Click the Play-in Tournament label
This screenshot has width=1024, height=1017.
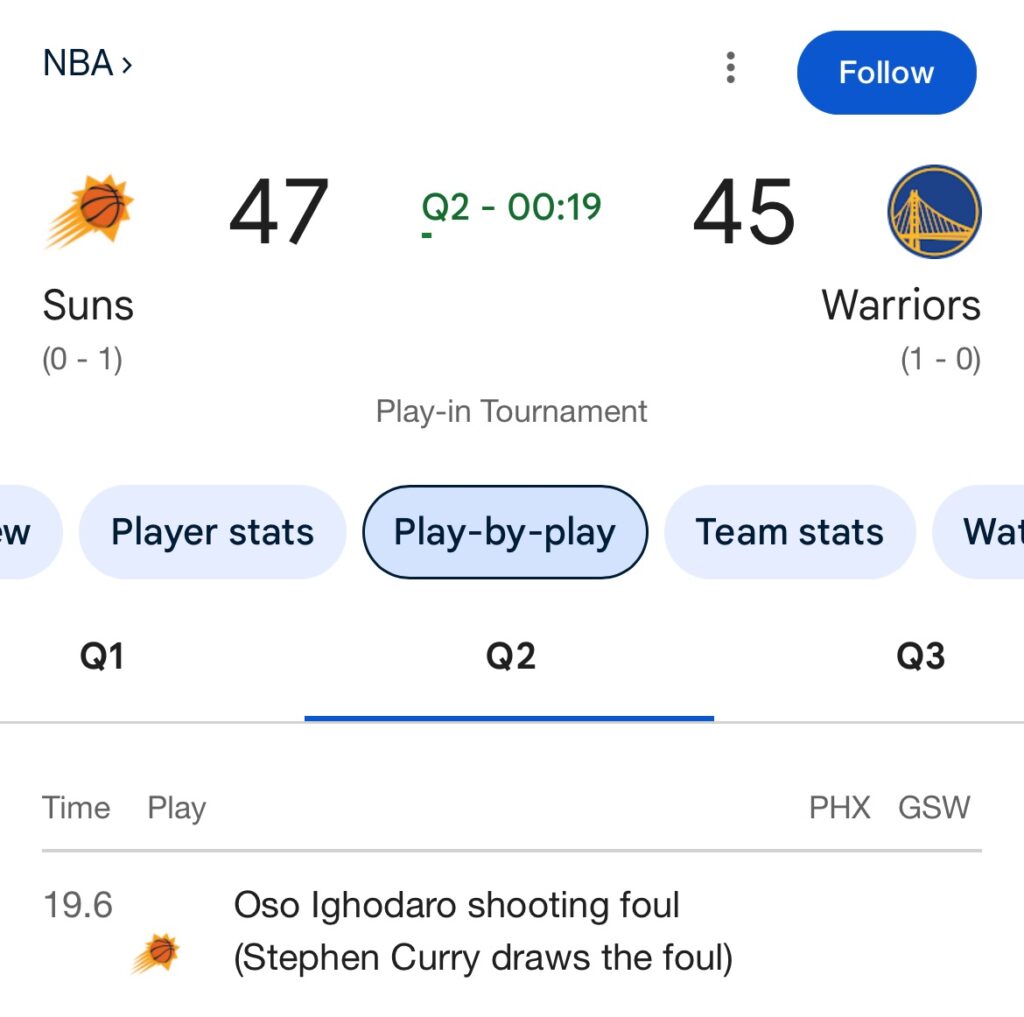[x=511, y=411]
